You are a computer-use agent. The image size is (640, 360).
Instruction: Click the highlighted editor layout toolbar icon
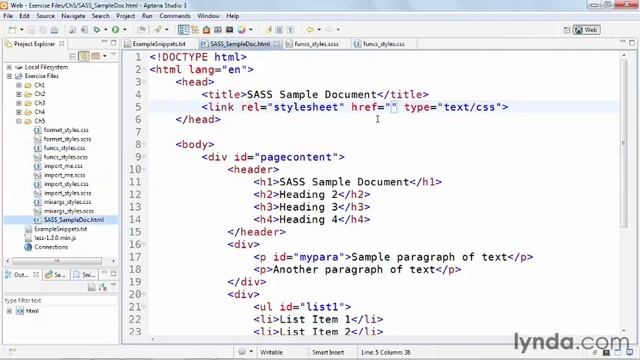coord(183,30)
